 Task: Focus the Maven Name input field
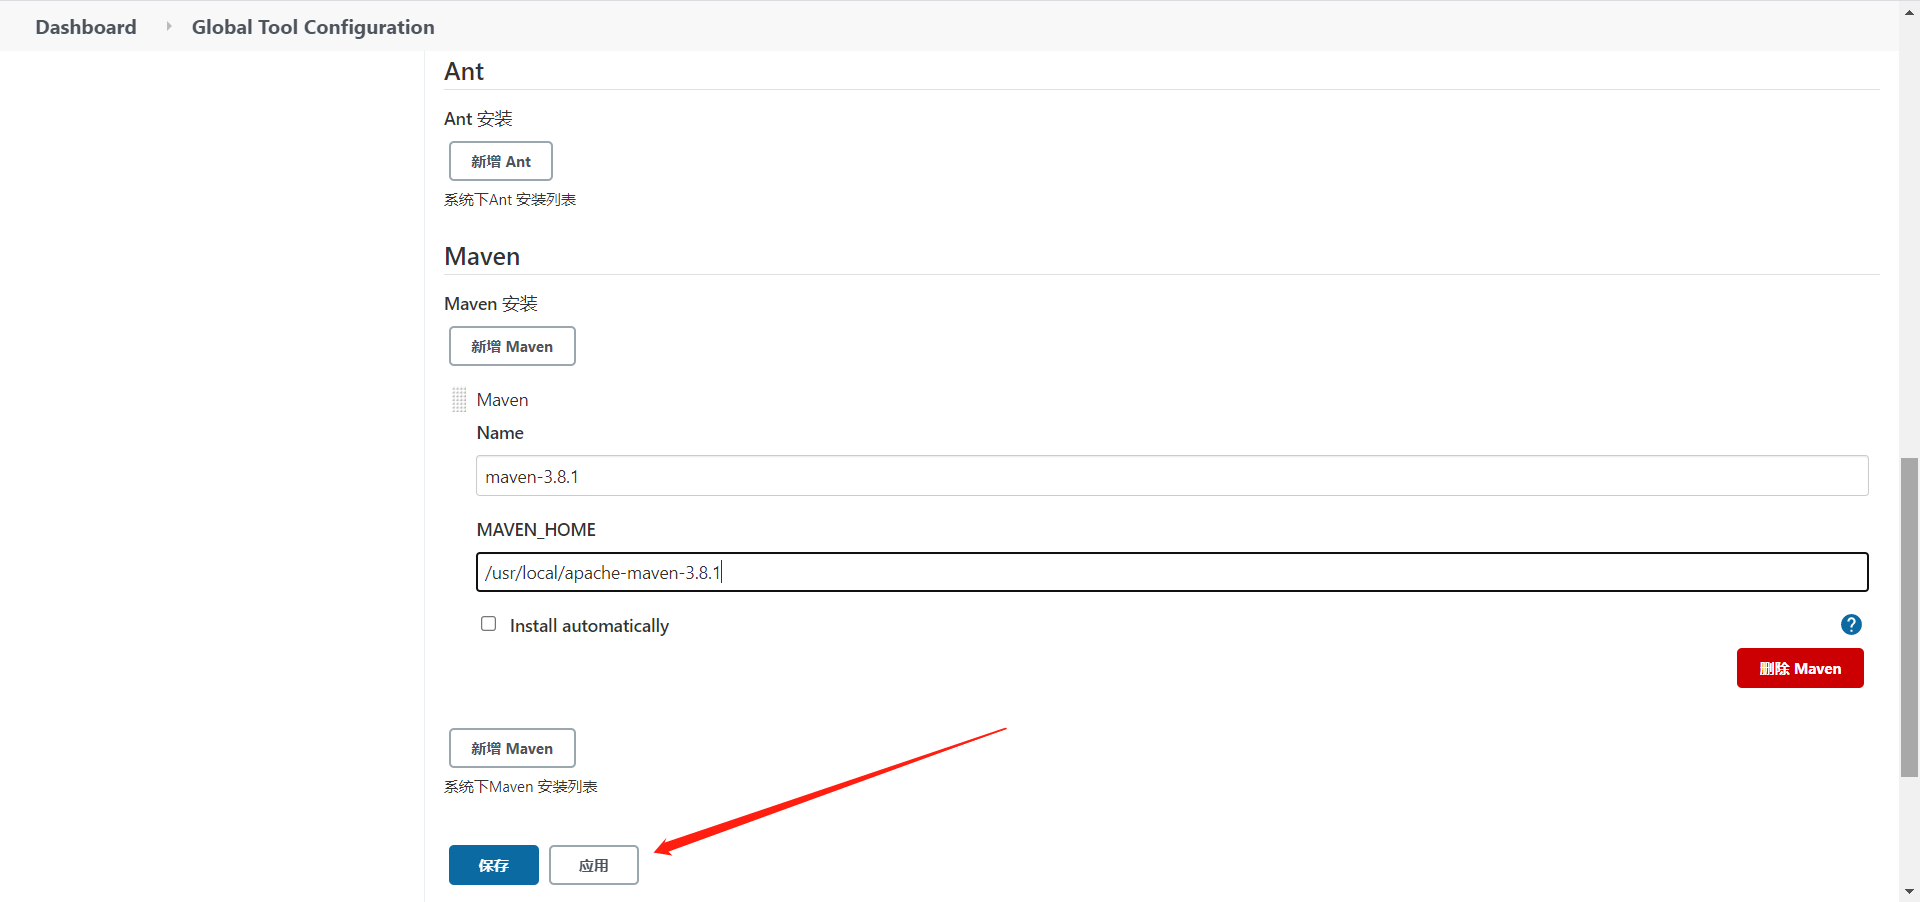(x=1172, y=476)
